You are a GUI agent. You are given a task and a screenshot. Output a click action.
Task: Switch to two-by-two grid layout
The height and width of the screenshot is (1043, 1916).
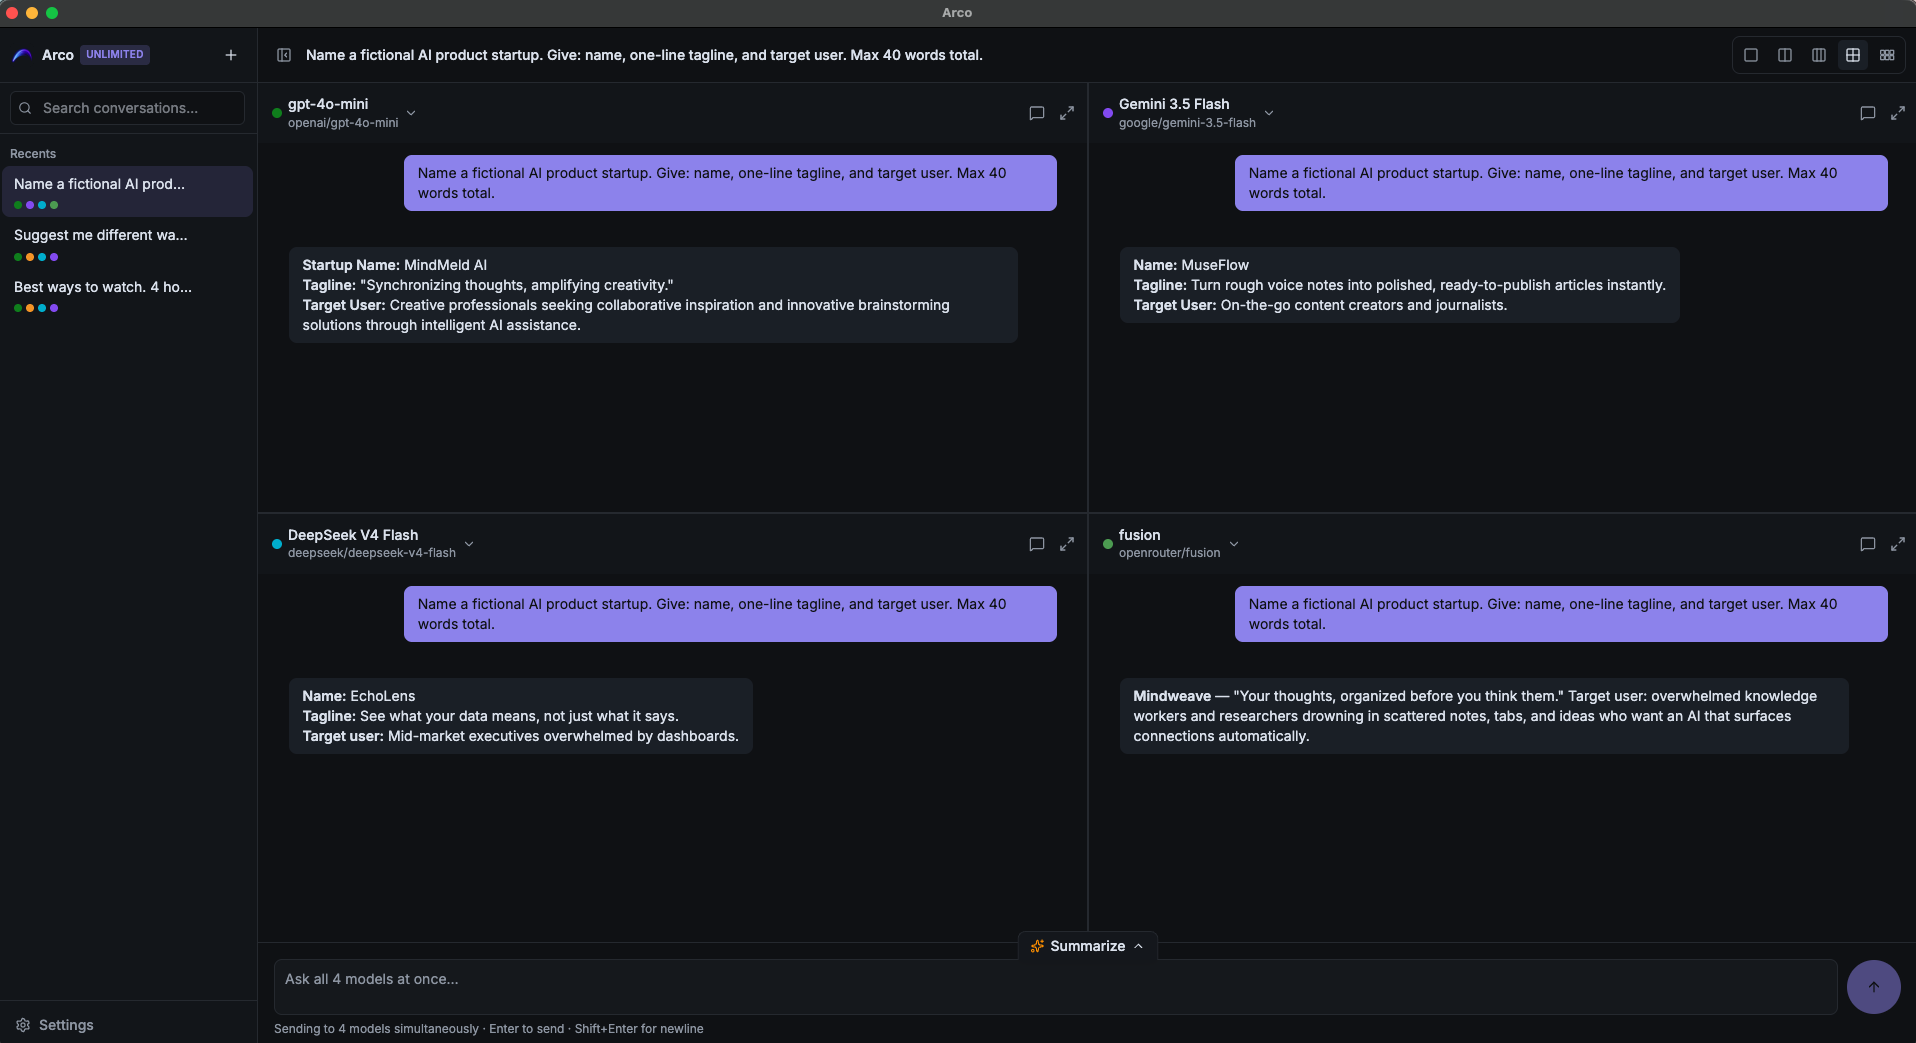[x=1853, y=55]
